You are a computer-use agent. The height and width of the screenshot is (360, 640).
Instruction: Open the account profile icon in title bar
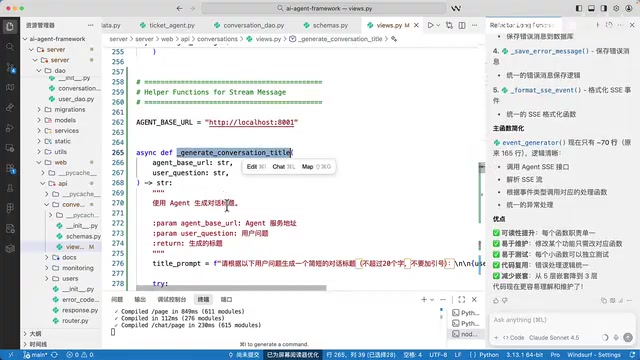point(629,8)
